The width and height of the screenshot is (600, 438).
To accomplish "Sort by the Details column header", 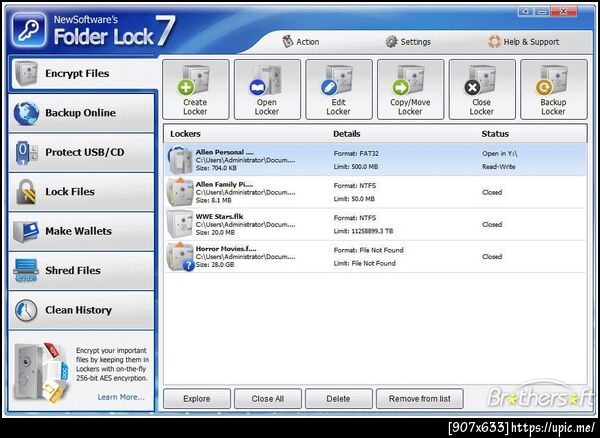I will coord(347,134).
